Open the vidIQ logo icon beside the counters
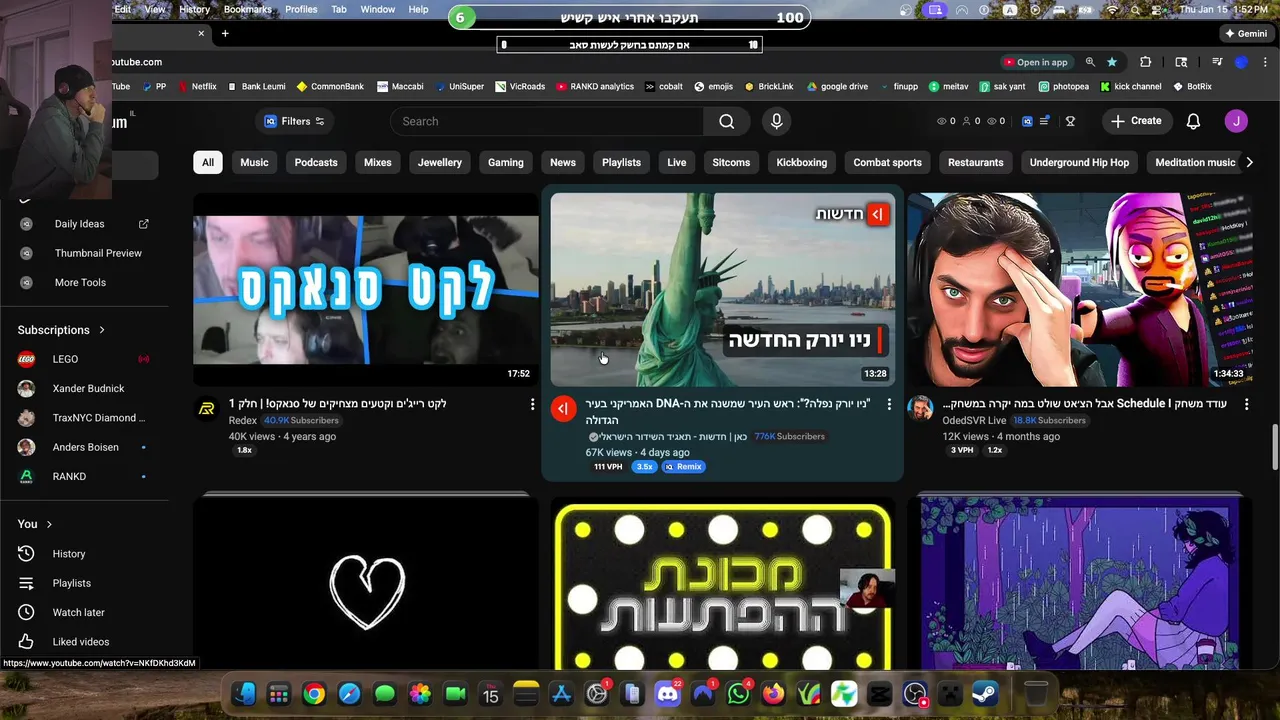This screenshot has height=720, width=1280. pos(1027,121)
